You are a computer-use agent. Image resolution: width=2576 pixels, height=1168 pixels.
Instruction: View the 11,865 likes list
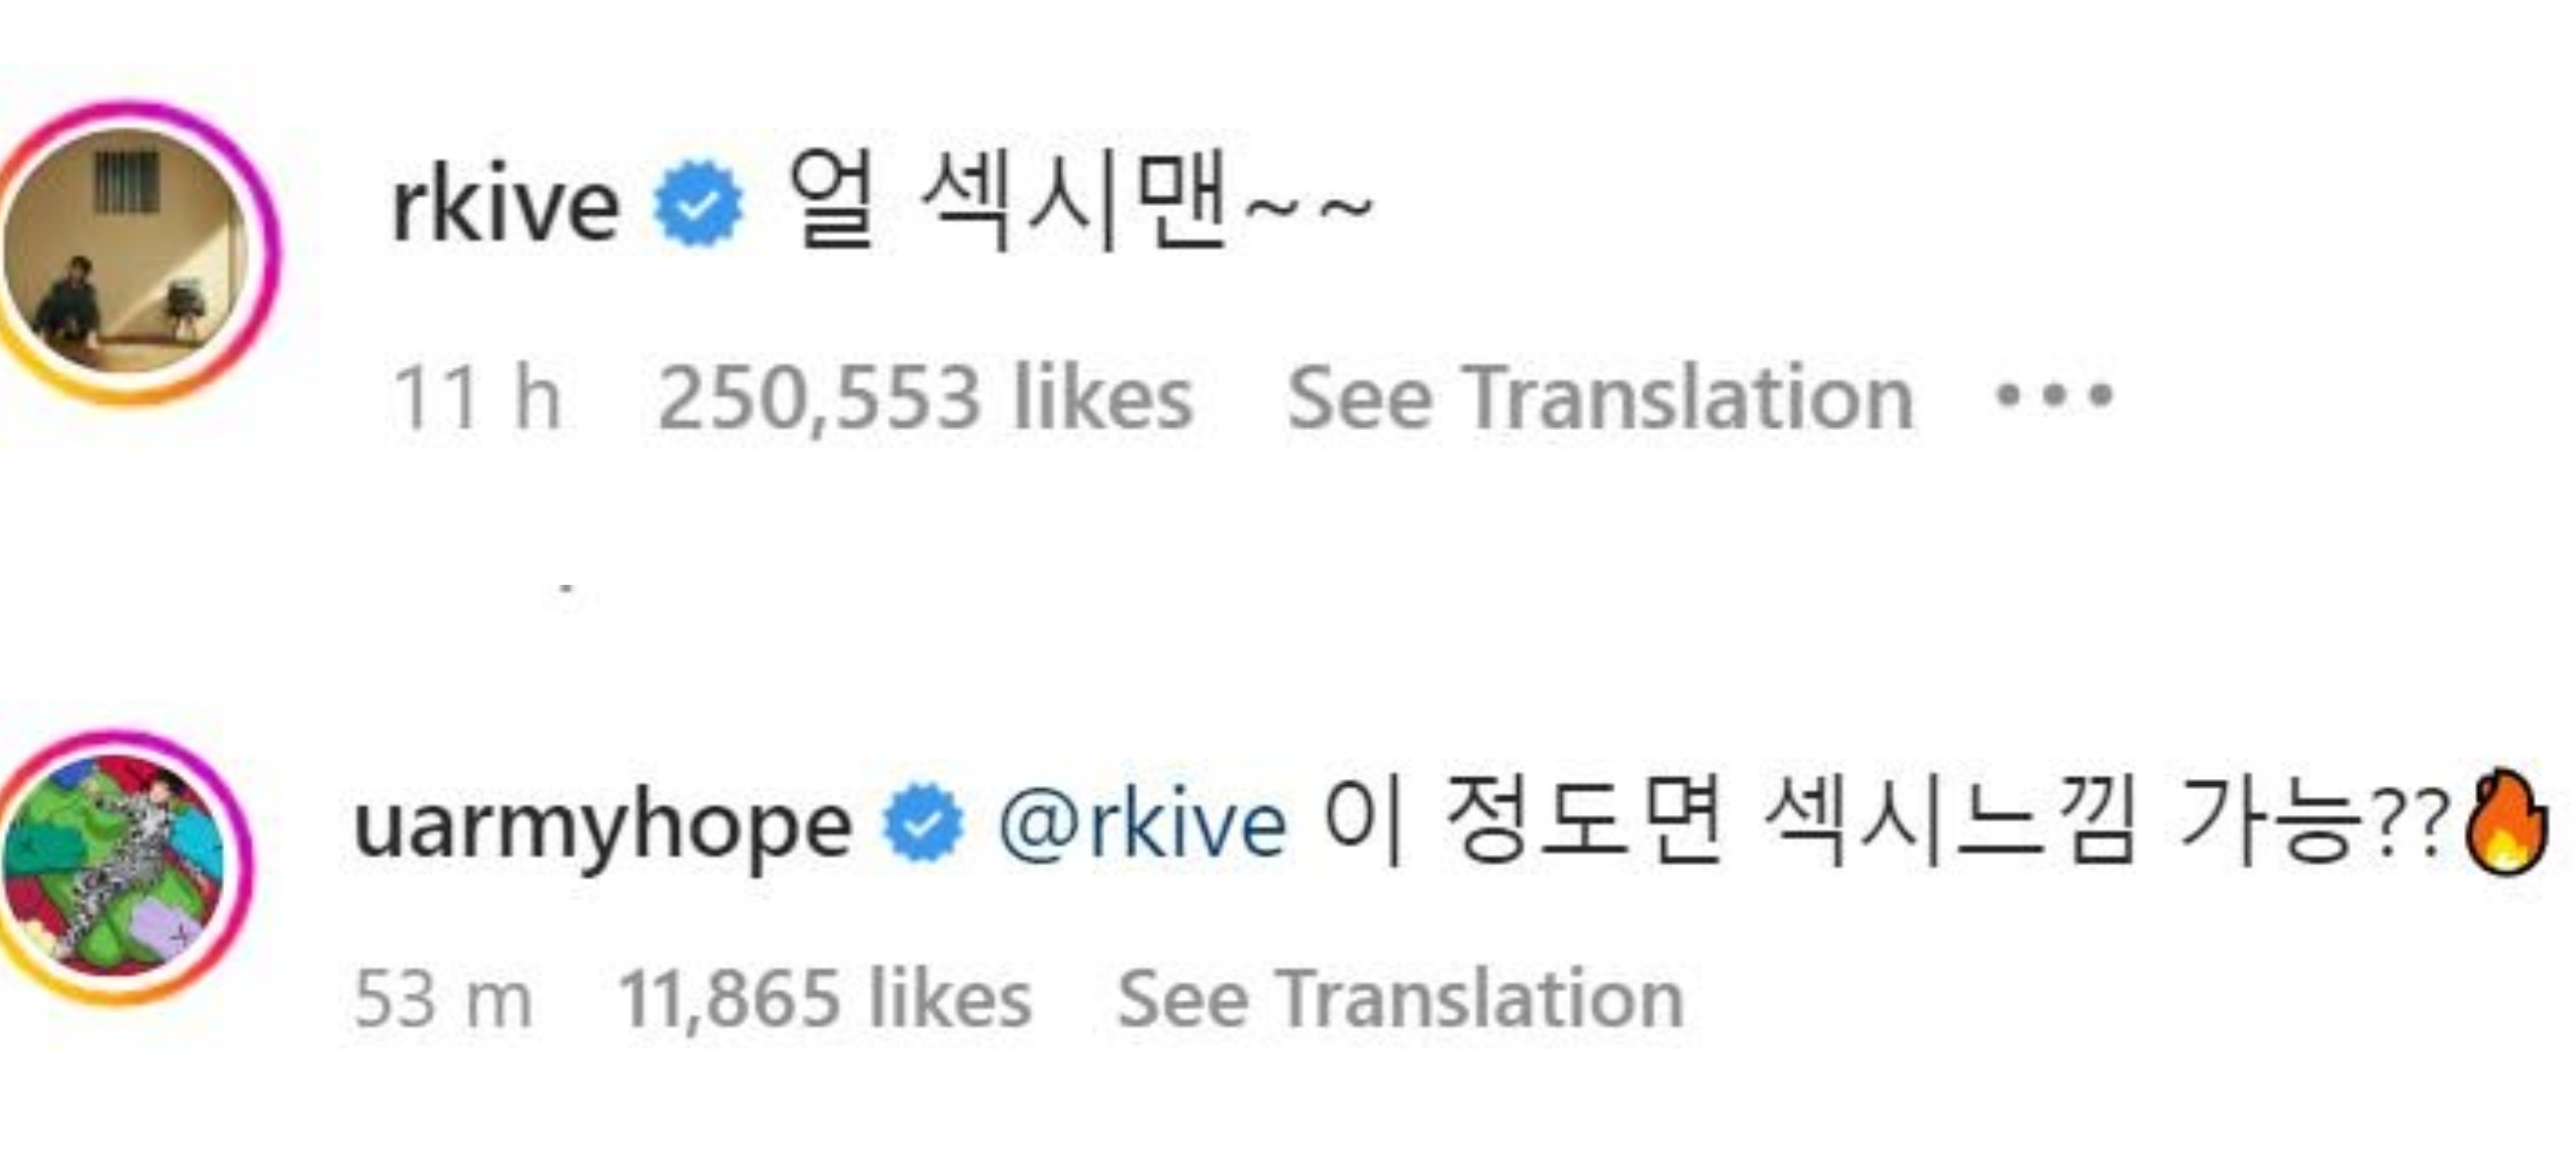pyautogui.click(x=825, y=998)
